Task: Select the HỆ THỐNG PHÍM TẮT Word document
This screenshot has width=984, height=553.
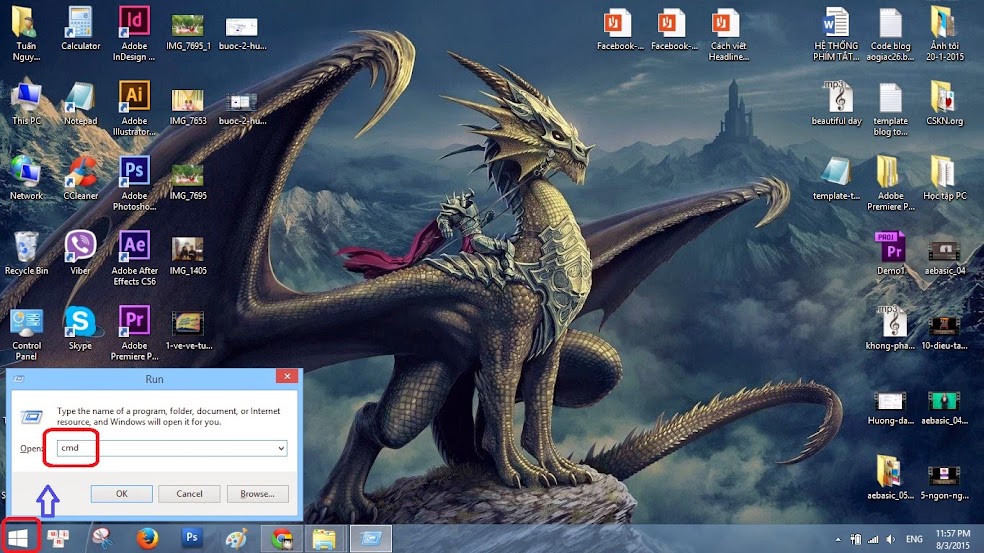Action: tap(837, 33)
